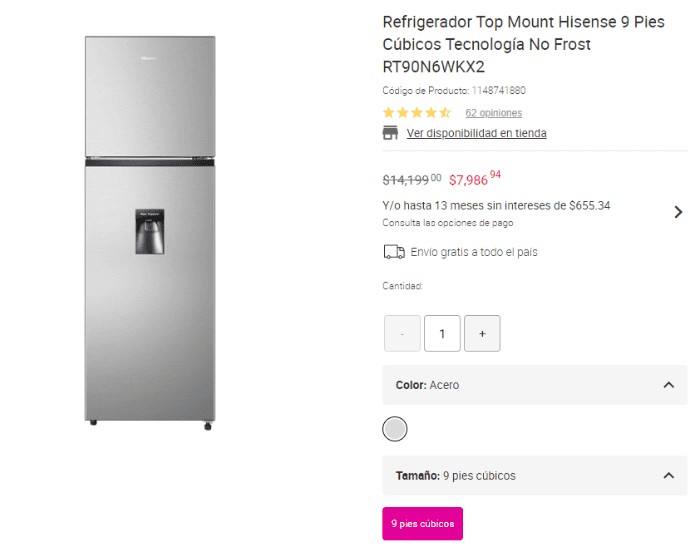Click the star rating icons
Viewport: 700px width, 552px height.
[417, 113]
